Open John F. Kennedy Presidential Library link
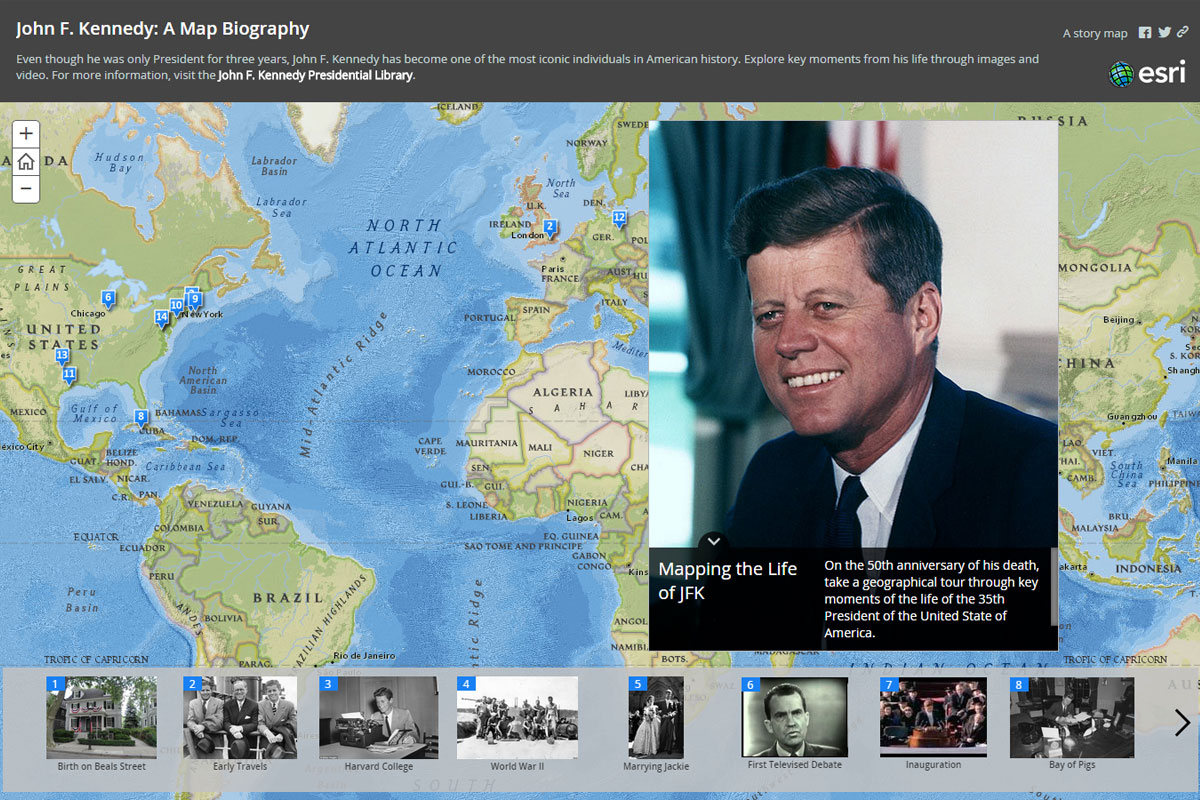Viewport: 1200px width, 800px height. pos(315,75)
